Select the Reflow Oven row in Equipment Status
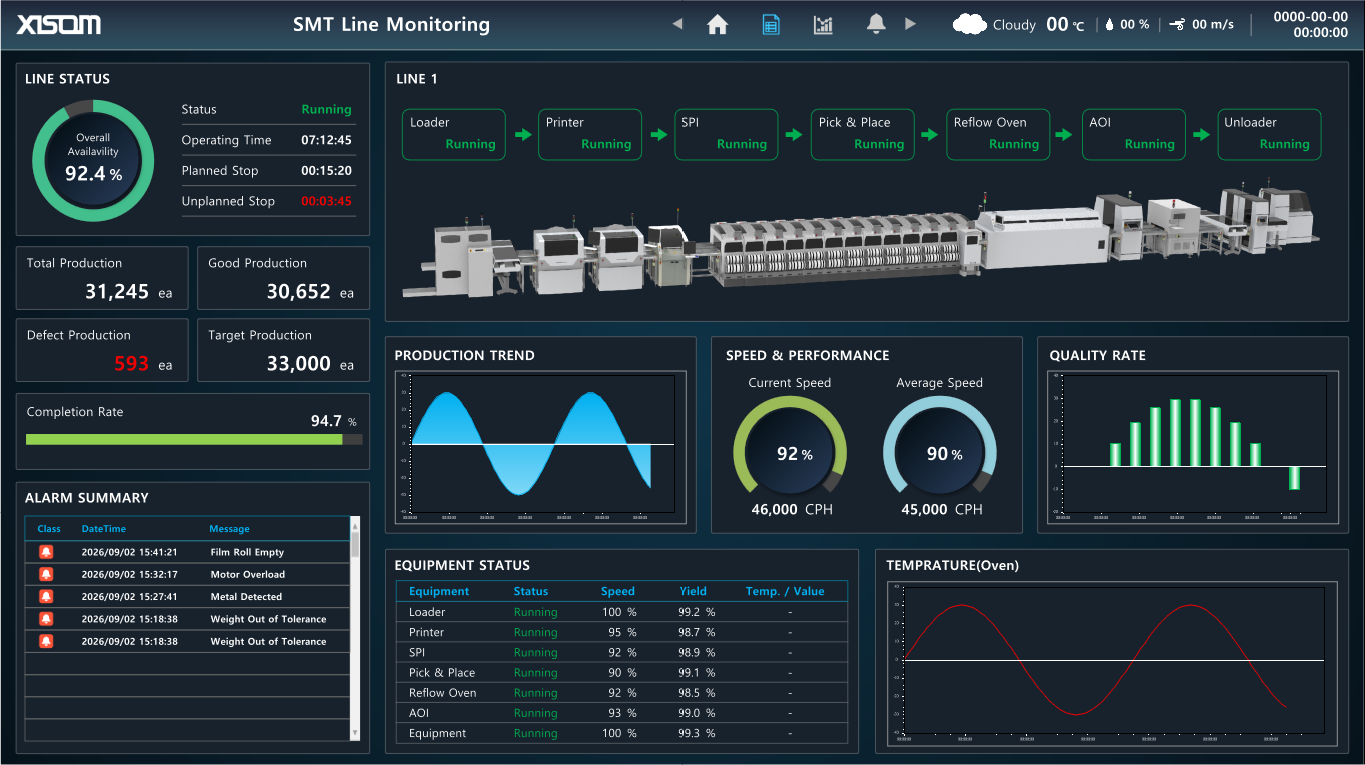Viewport: 1365px width, 765px height. tap(622, 693)
